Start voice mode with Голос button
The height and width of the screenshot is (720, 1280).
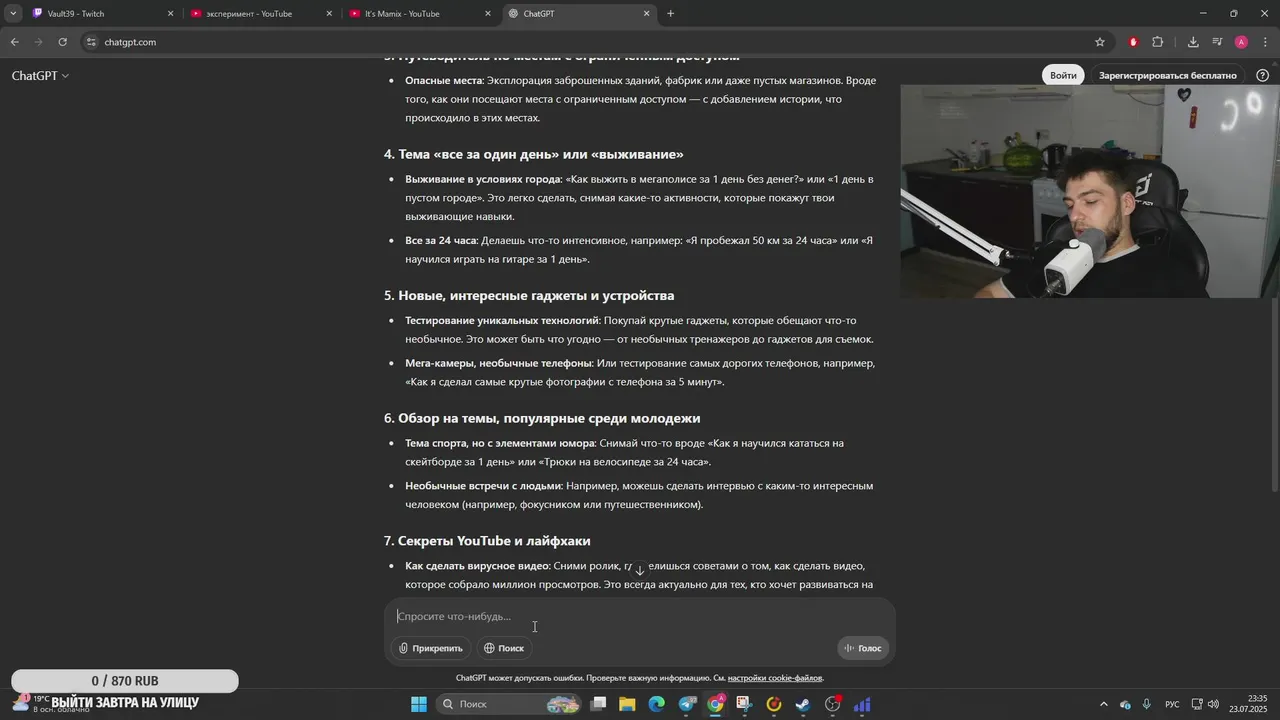[x=863, y=648]
